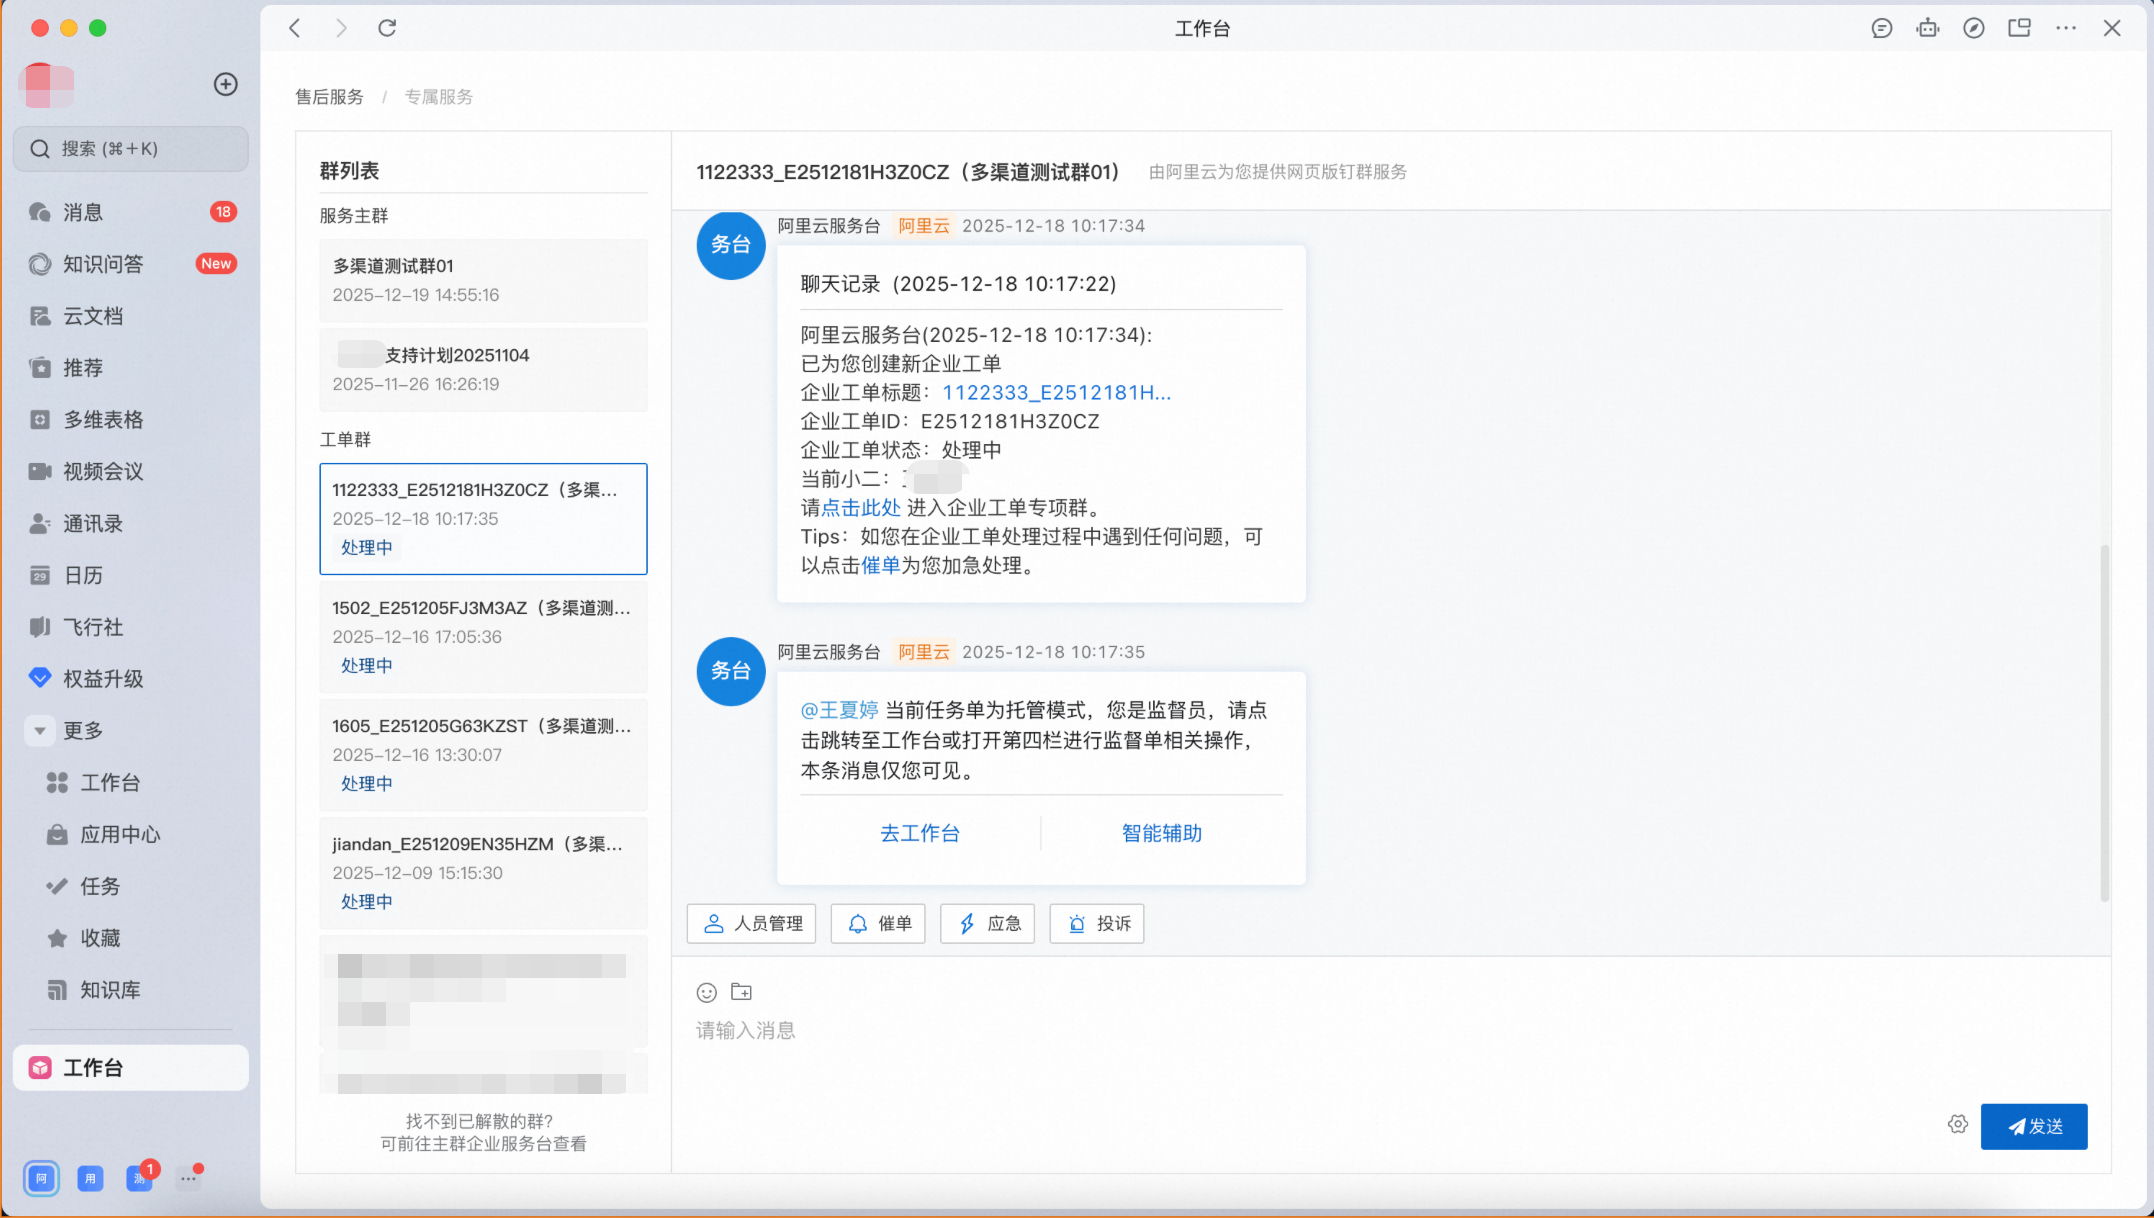Expand the bottom dock ellipsis menu
Screen dimensions: 2154x1218
pyautogui.click(x=188, y=1179)
